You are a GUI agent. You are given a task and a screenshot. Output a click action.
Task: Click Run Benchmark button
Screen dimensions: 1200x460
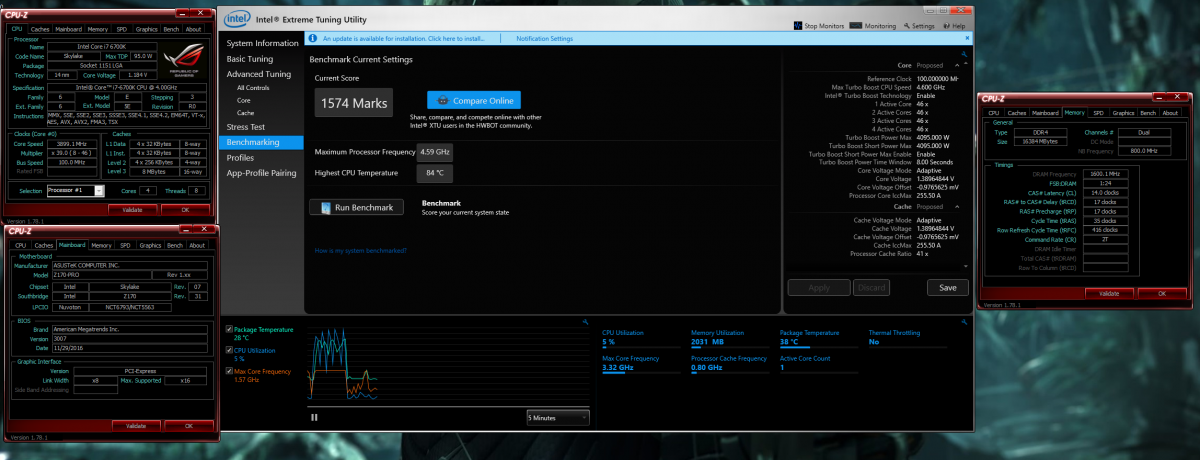pyautogui.click(x=357, y=207)
